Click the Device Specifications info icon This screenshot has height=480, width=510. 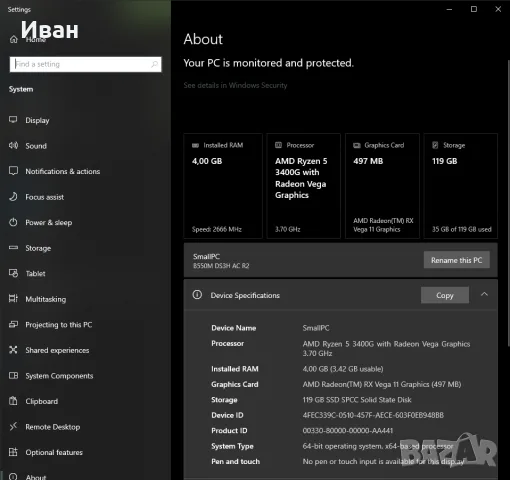[197, 295]
